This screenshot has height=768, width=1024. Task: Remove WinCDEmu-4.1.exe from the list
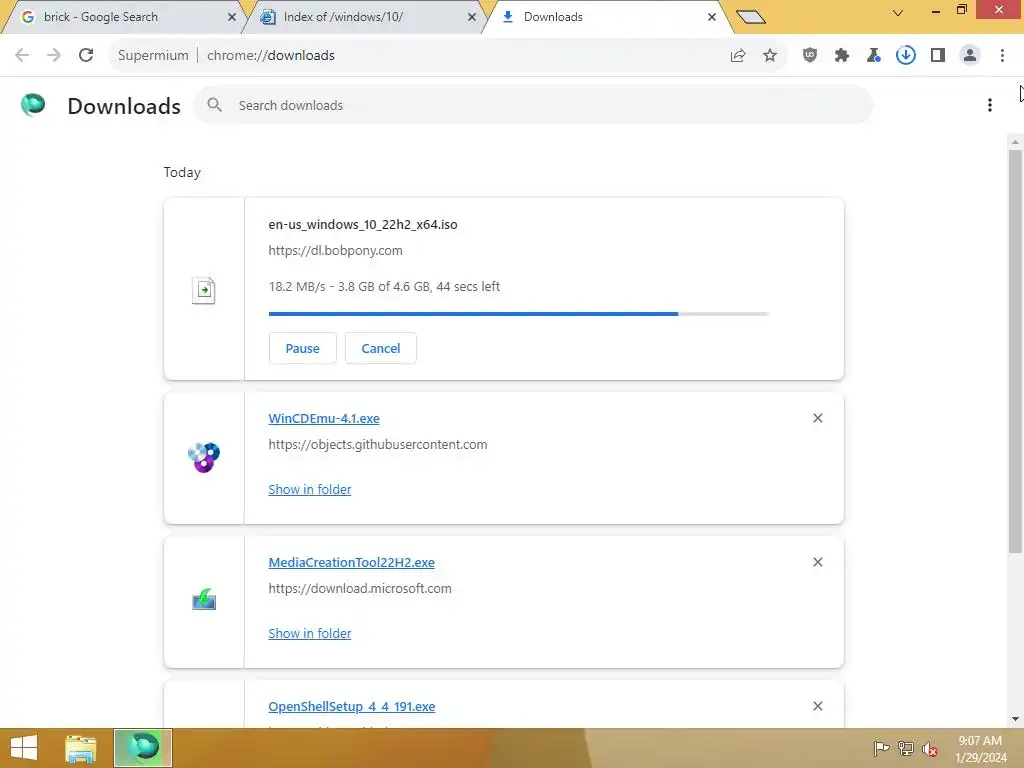[818, 418]
